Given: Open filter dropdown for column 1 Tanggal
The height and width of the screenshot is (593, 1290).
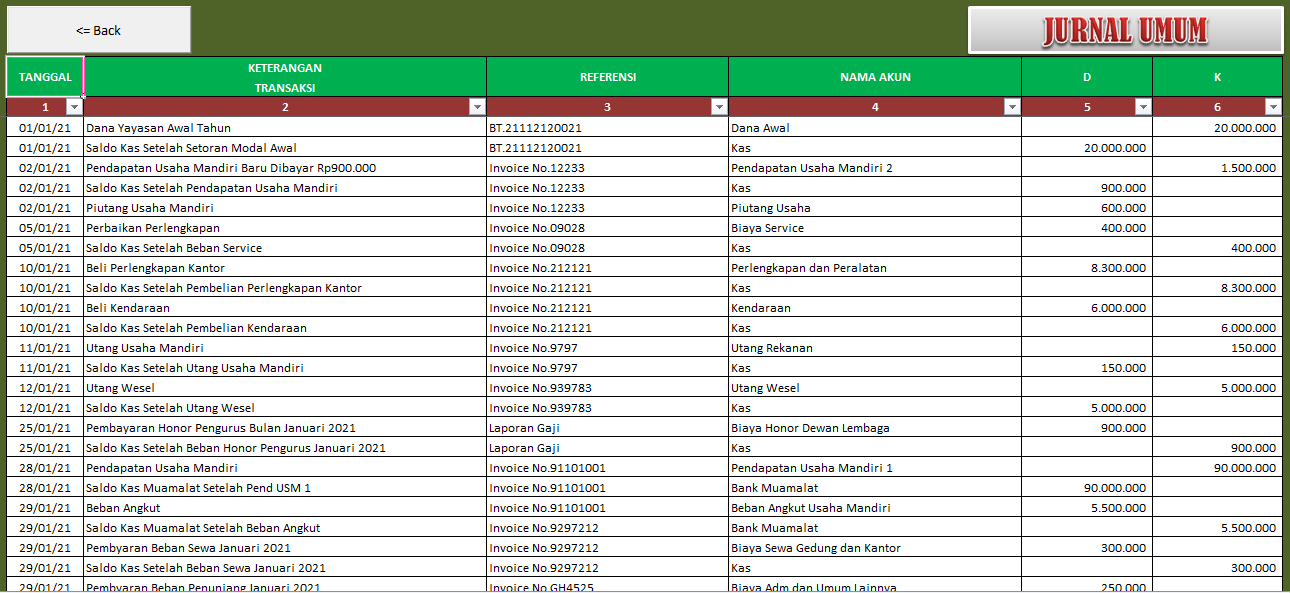Looking at the screenshot, I should pos(74,107).
